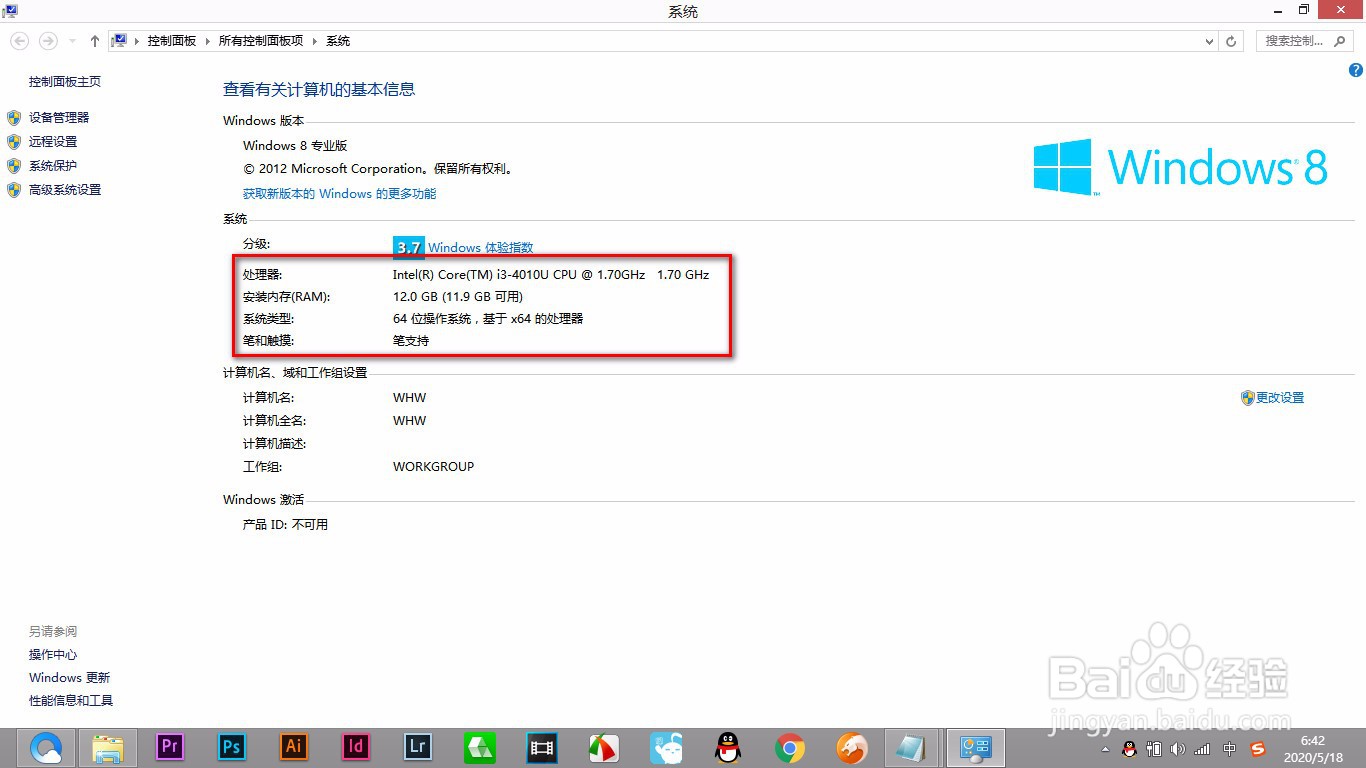Open the orange bird app on taskbar
The height and width of the screenshot is (768, 1366).
[852, 747]
